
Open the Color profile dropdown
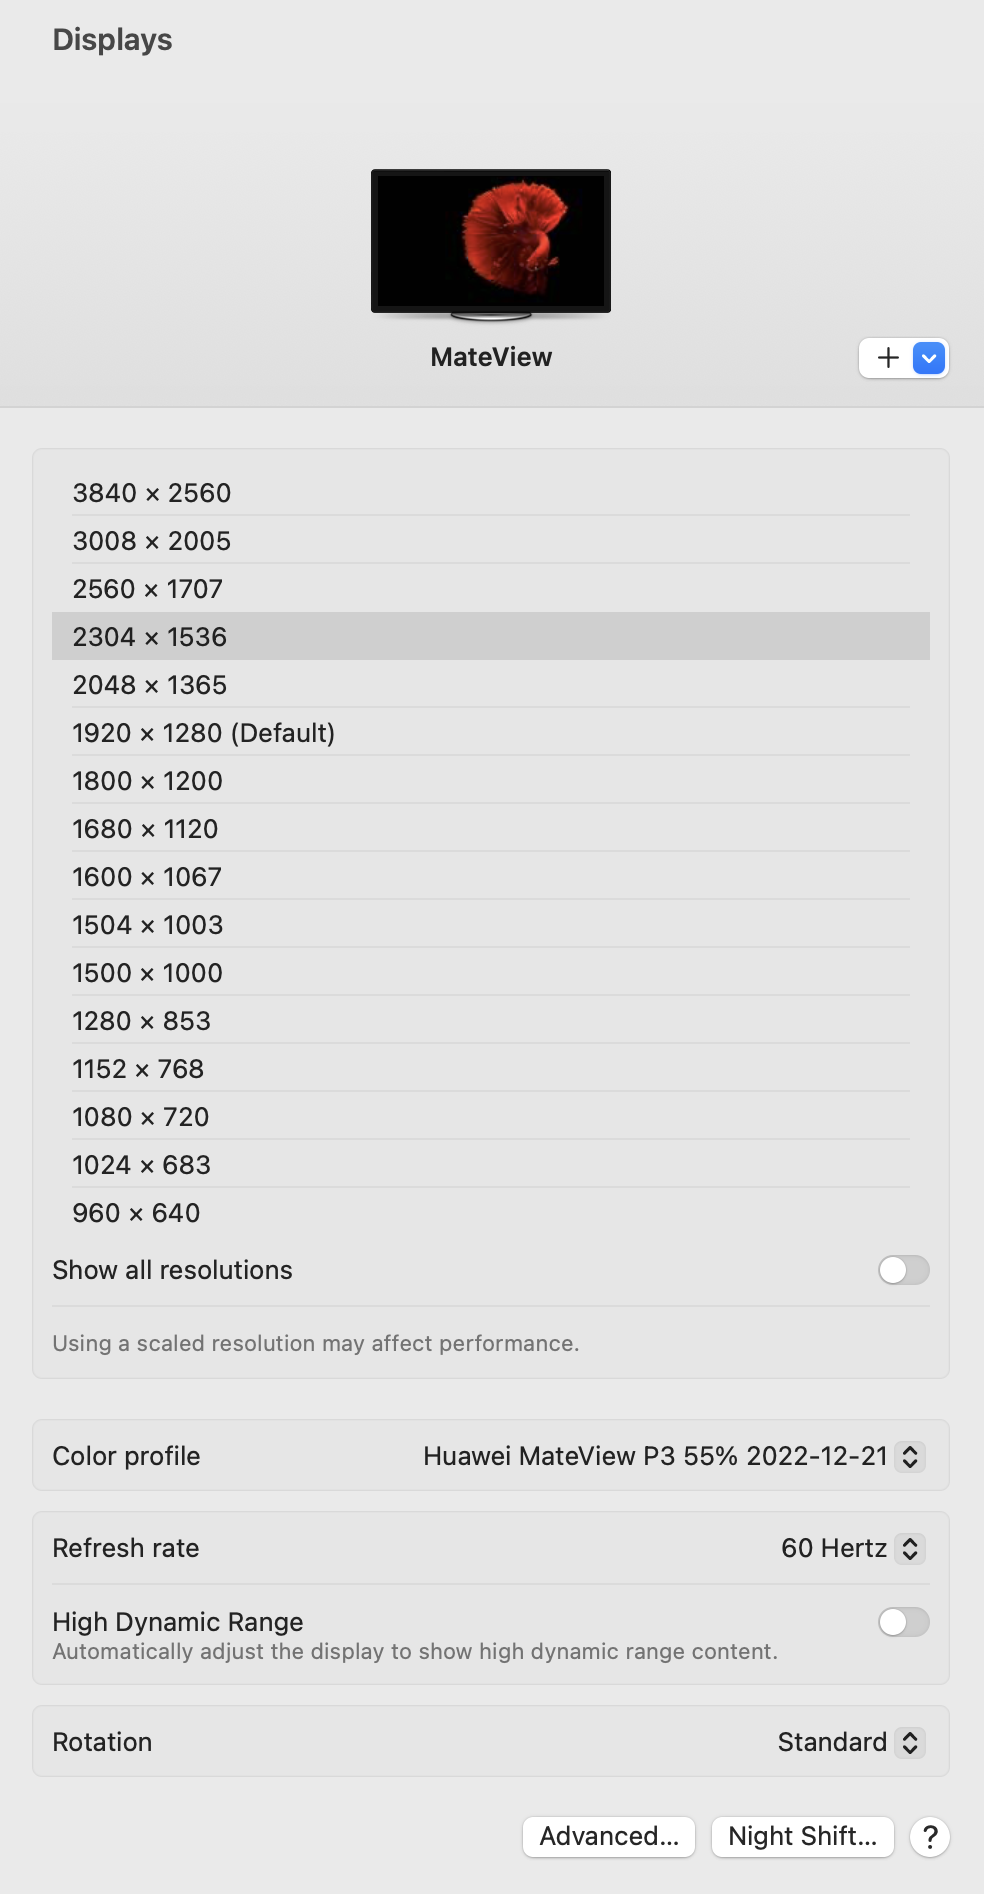pos(909,1456)
